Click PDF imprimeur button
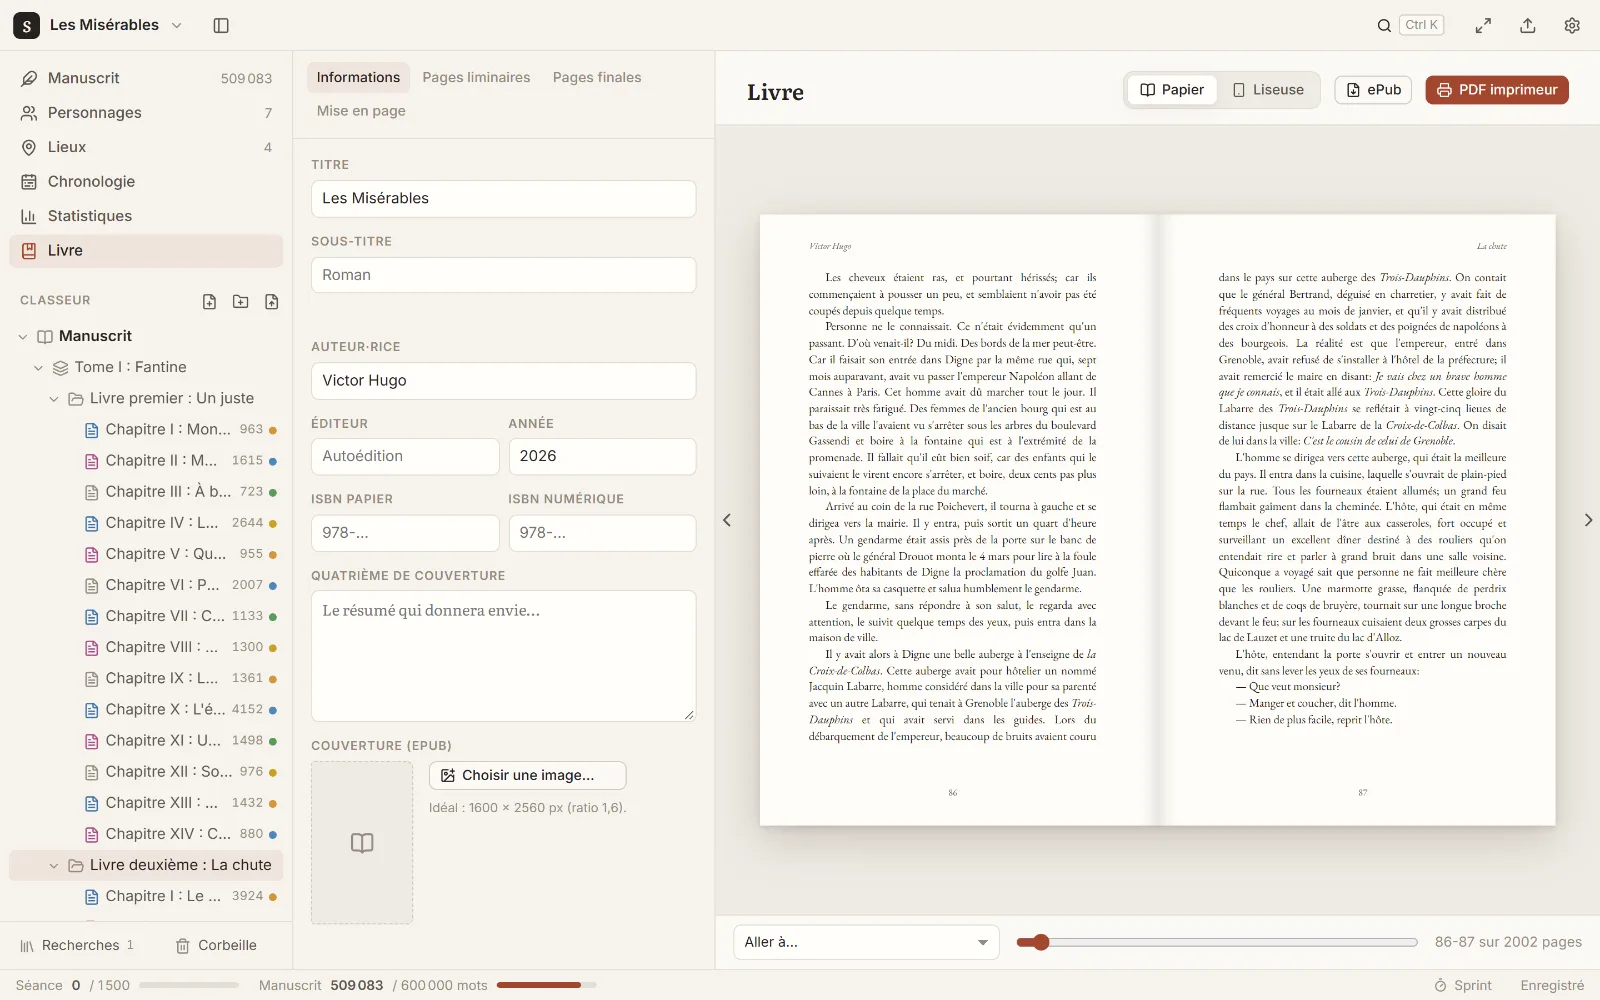The height and width of the screenshot is (1000, 1600). click(1497, 90)
